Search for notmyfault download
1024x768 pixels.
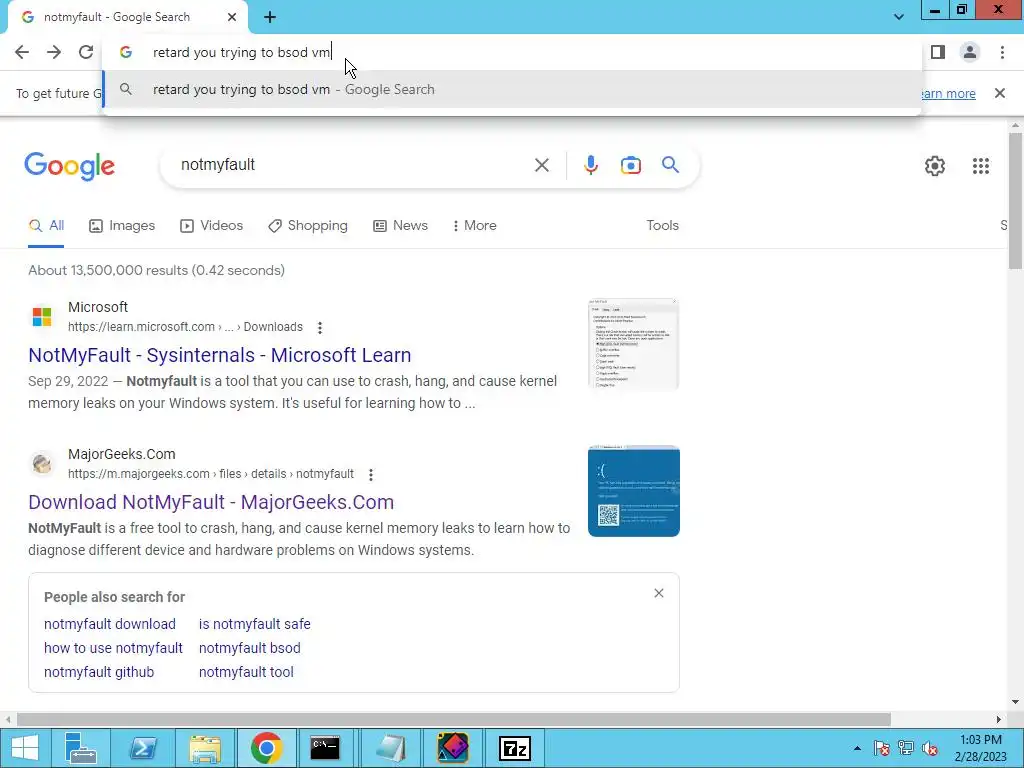(x=110, y=624)
